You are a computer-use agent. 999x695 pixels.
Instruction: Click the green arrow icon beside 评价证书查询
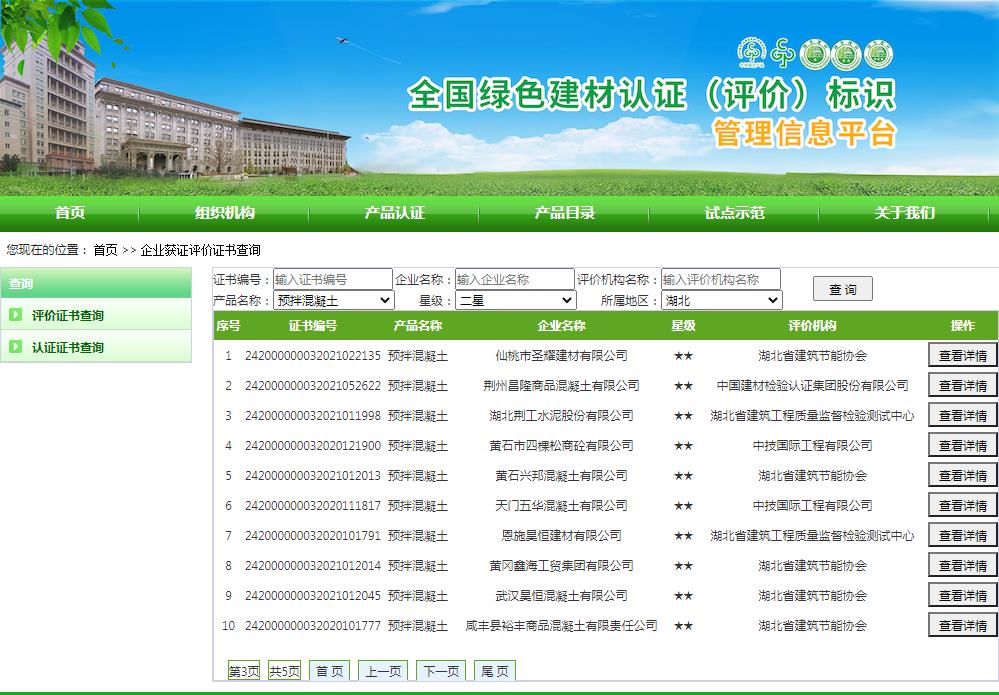(16, 315)
